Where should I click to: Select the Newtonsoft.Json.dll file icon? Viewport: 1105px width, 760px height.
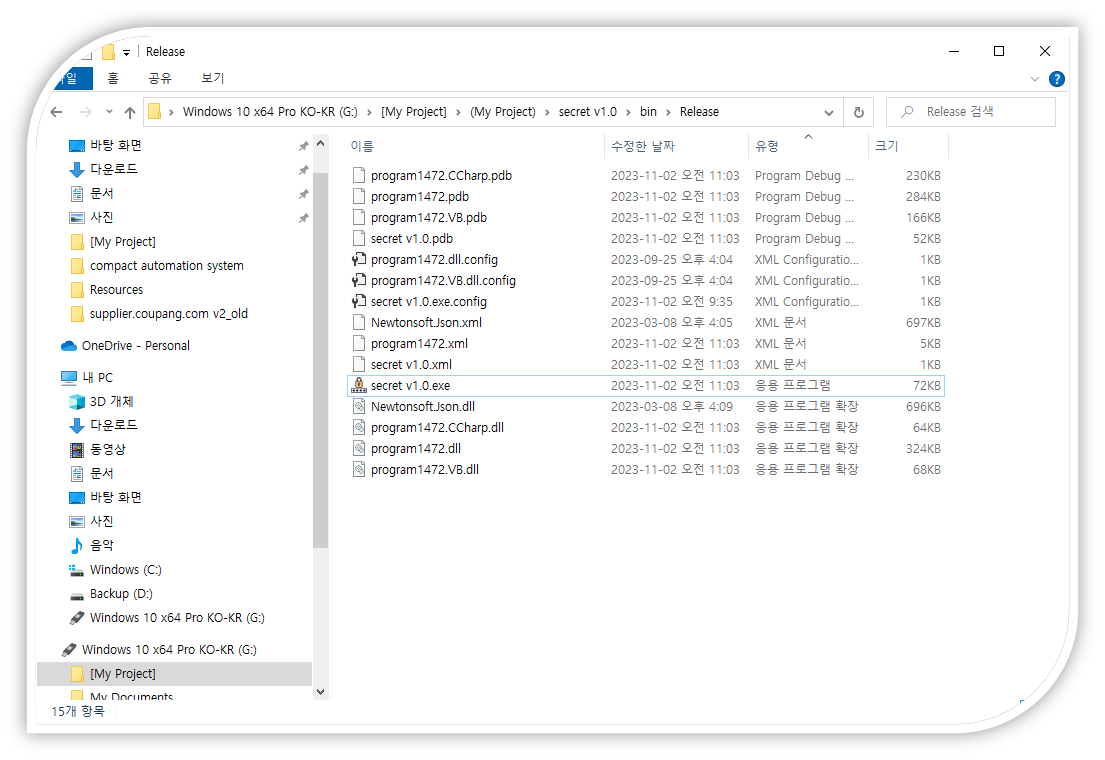pyautogui.click(x=359, y=406)
